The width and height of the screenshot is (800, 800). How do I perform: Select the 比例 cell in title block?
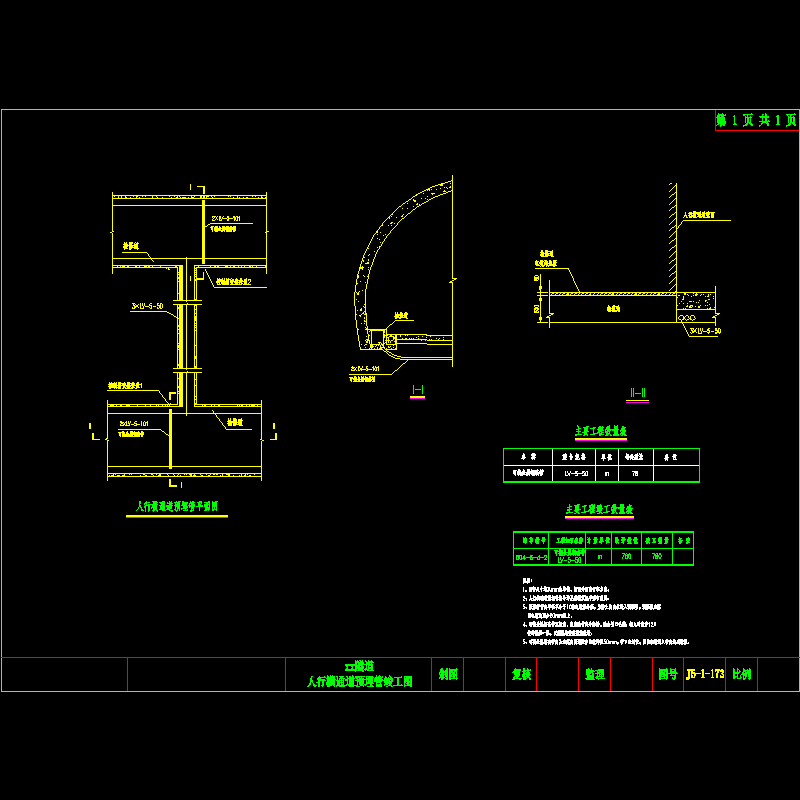[x=742, y=674]
